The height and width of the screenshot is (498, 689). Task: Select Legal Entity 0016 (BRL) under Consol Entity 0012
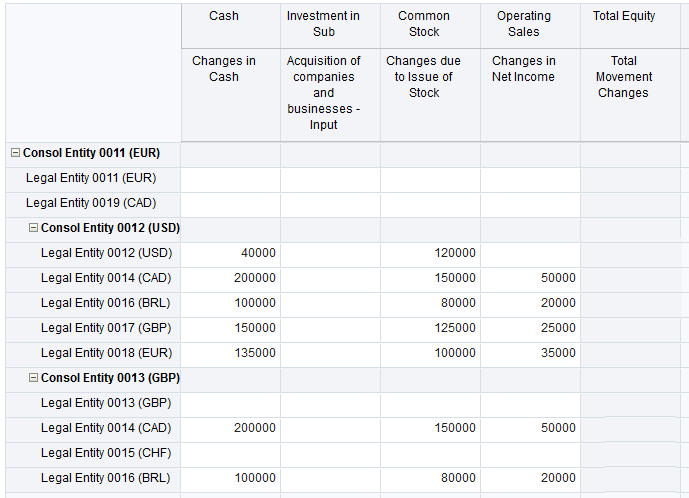coord(105,303)
